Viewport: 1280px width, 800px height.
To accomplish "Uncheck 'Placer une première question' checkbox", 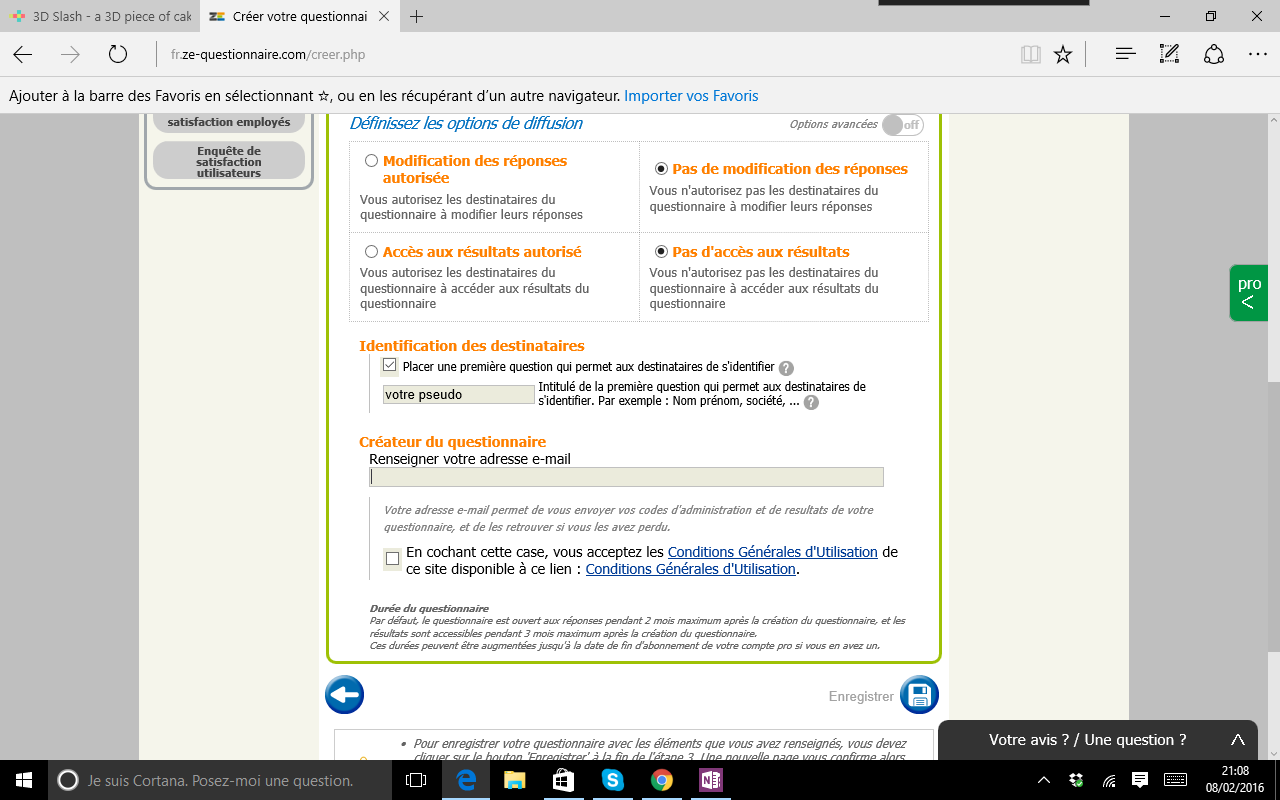I will 390,366.
